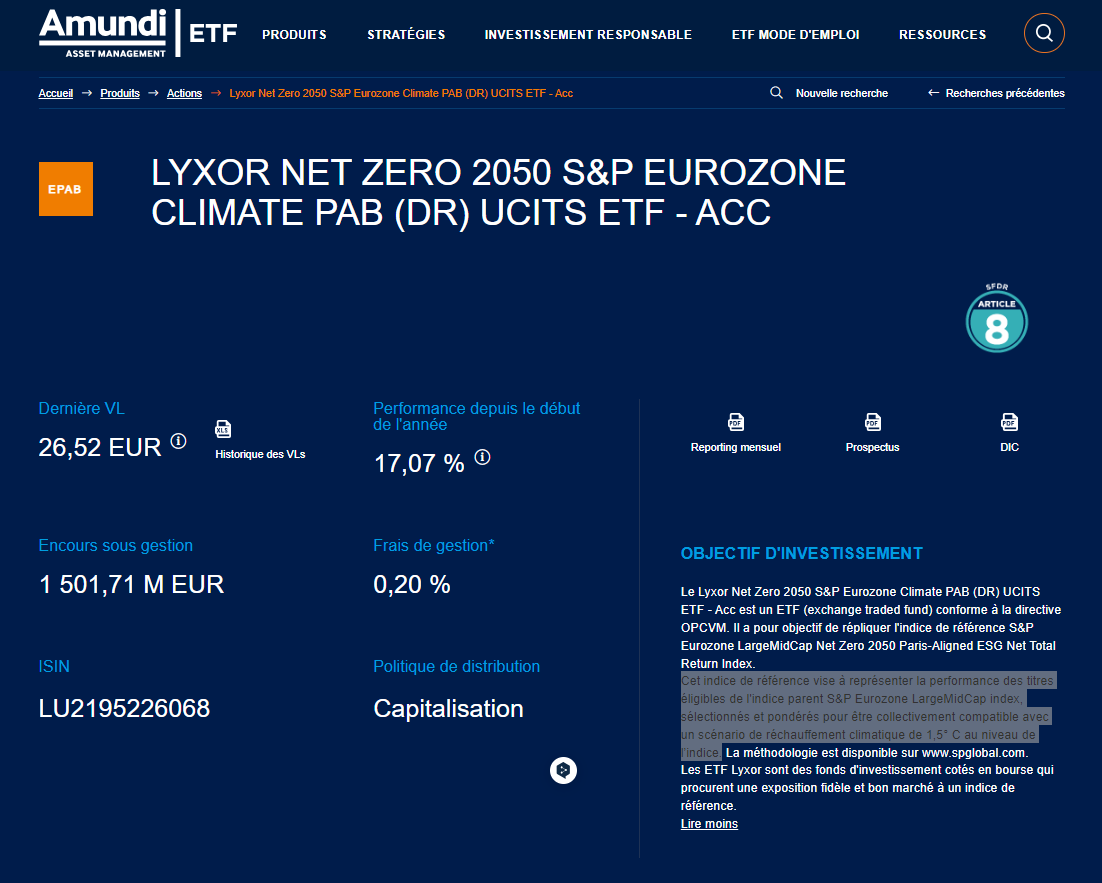
Task: Click the breadcrumb bar search magnifier
Action: (777, 92)
